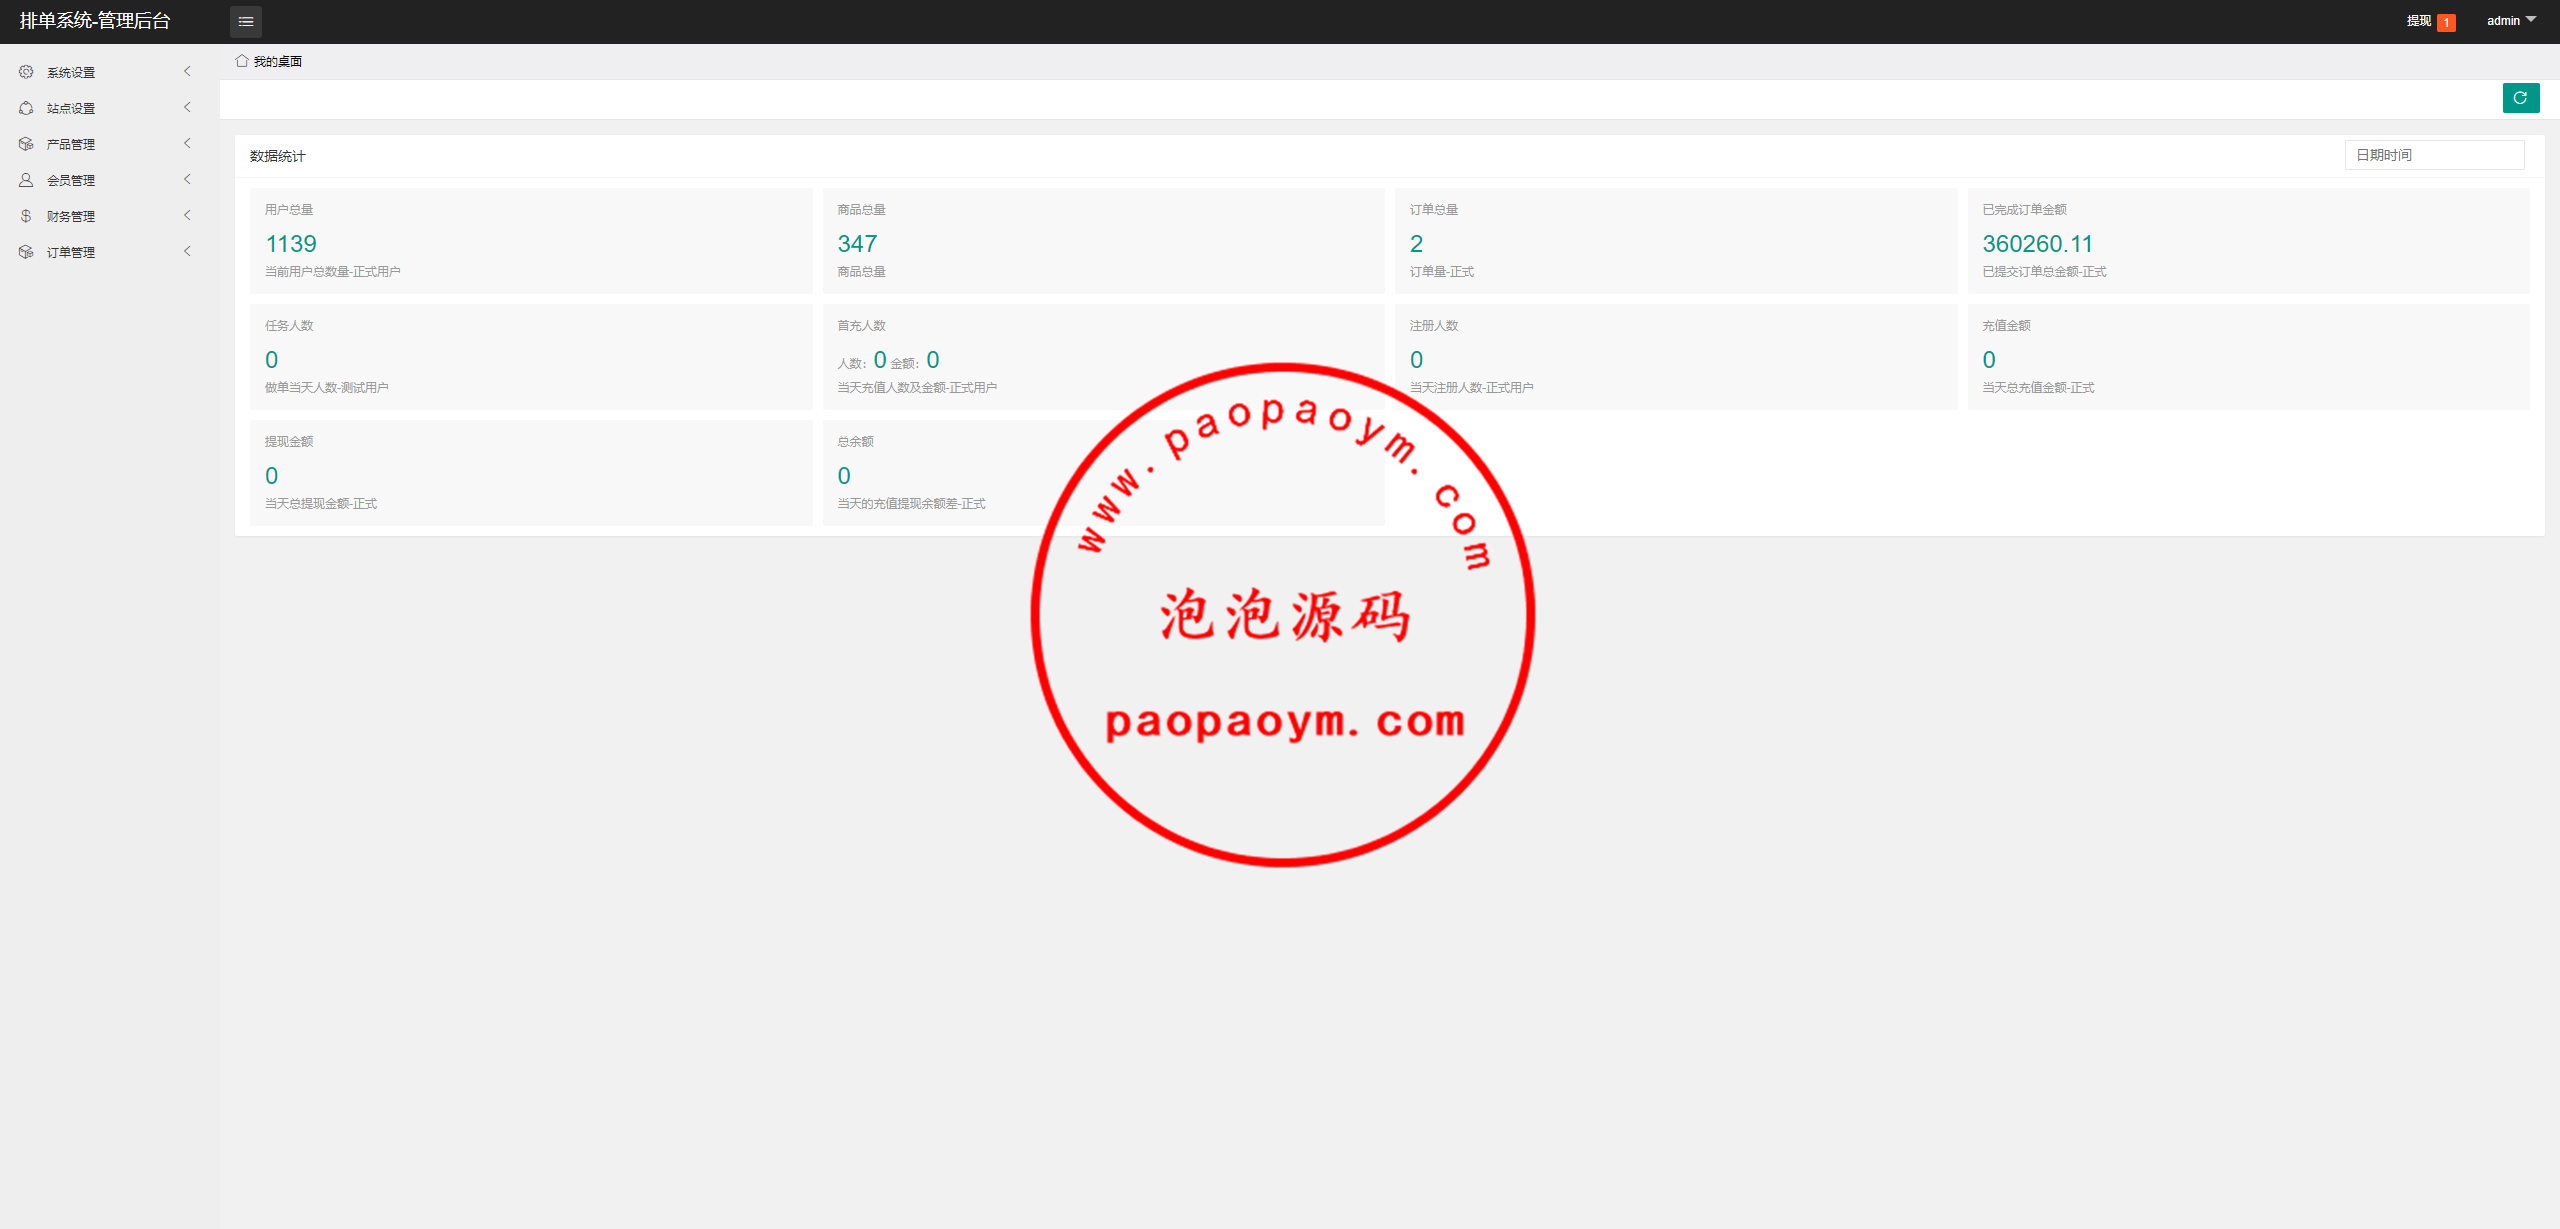
Task: Click the 产品管理 cube icon
Action: pos(26,144)
